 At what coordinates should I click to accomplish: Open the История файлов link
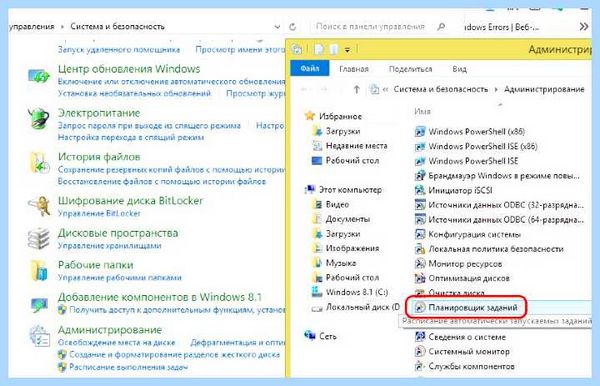tap(99, 157)
